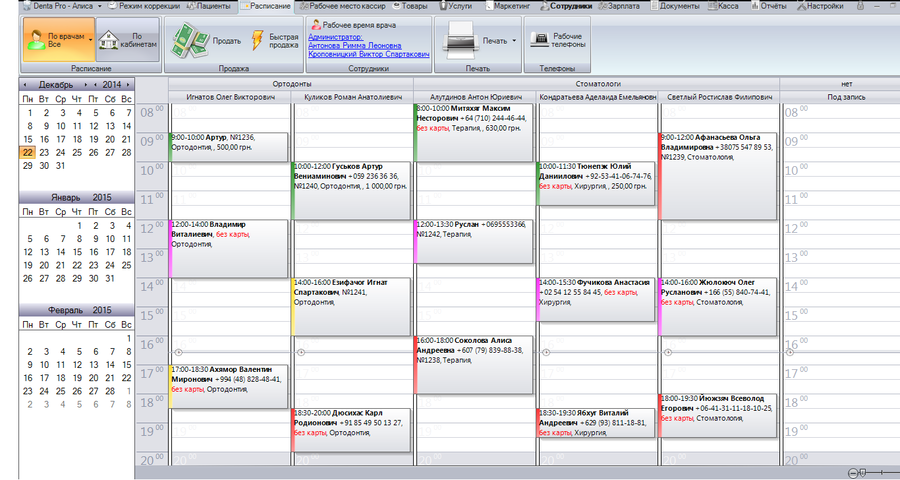Select December 23 in the calendar
Screen dimensions: 900x480
click(x=44, y=153)
